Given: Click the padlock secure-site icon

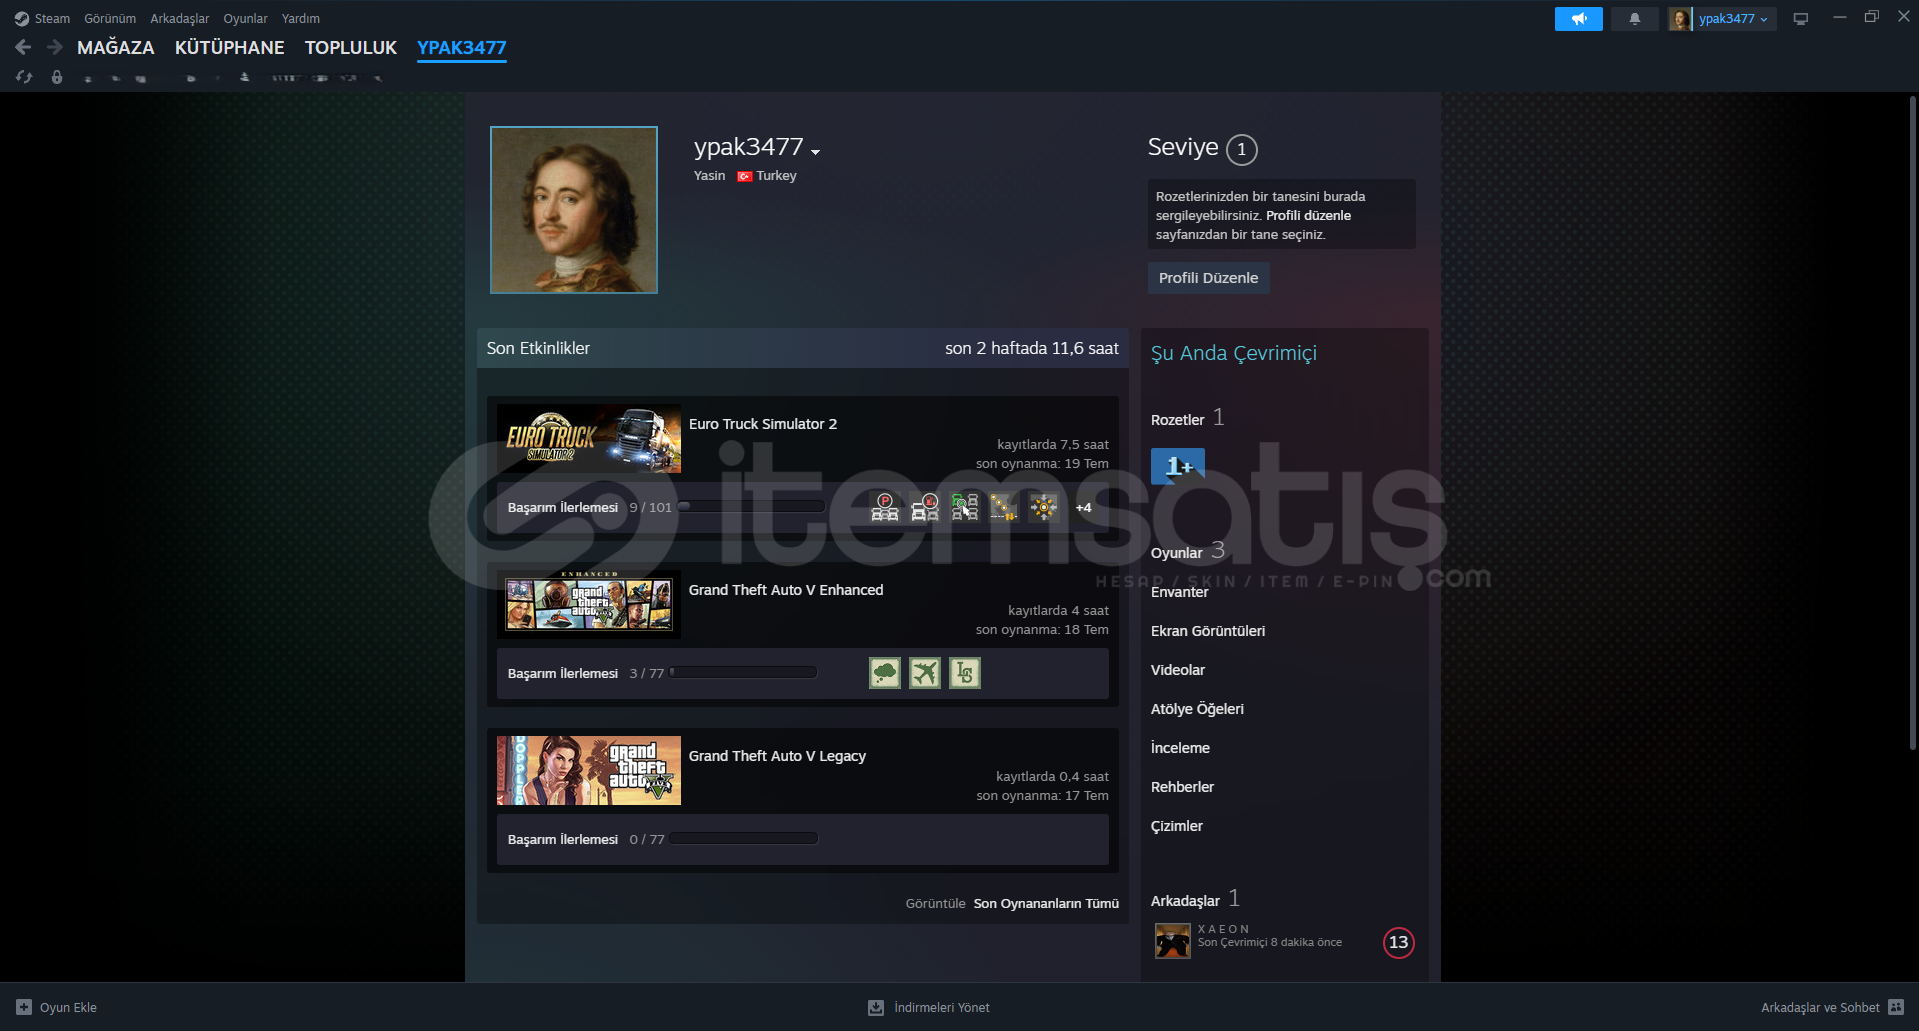Looking at the screenshot, I should 57,77.
